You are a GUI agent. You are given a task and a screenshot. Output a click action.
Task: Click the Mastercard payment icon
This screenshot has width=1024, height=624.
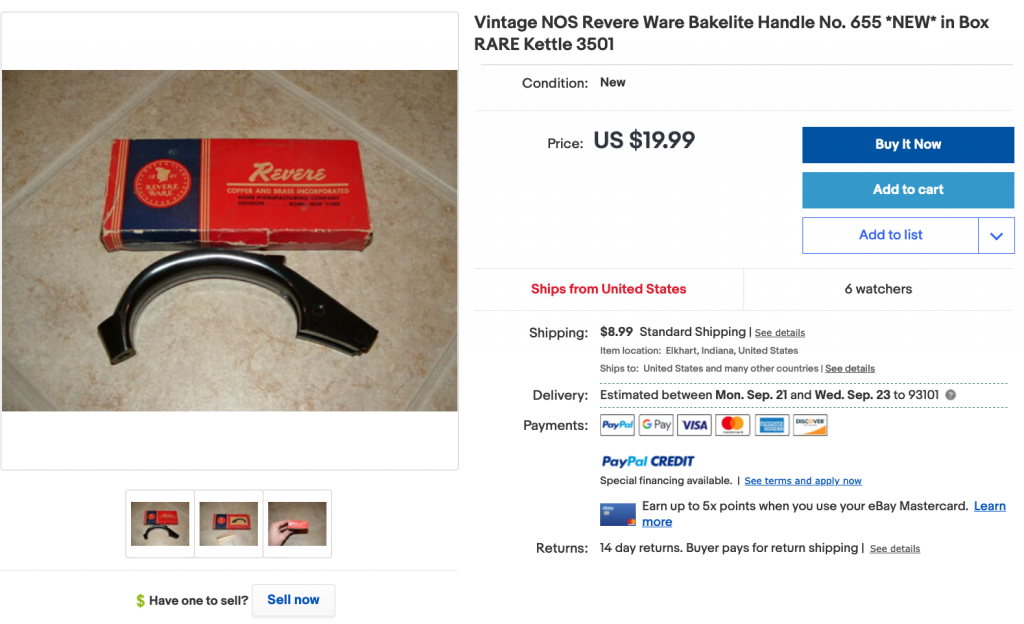[733, 426]
